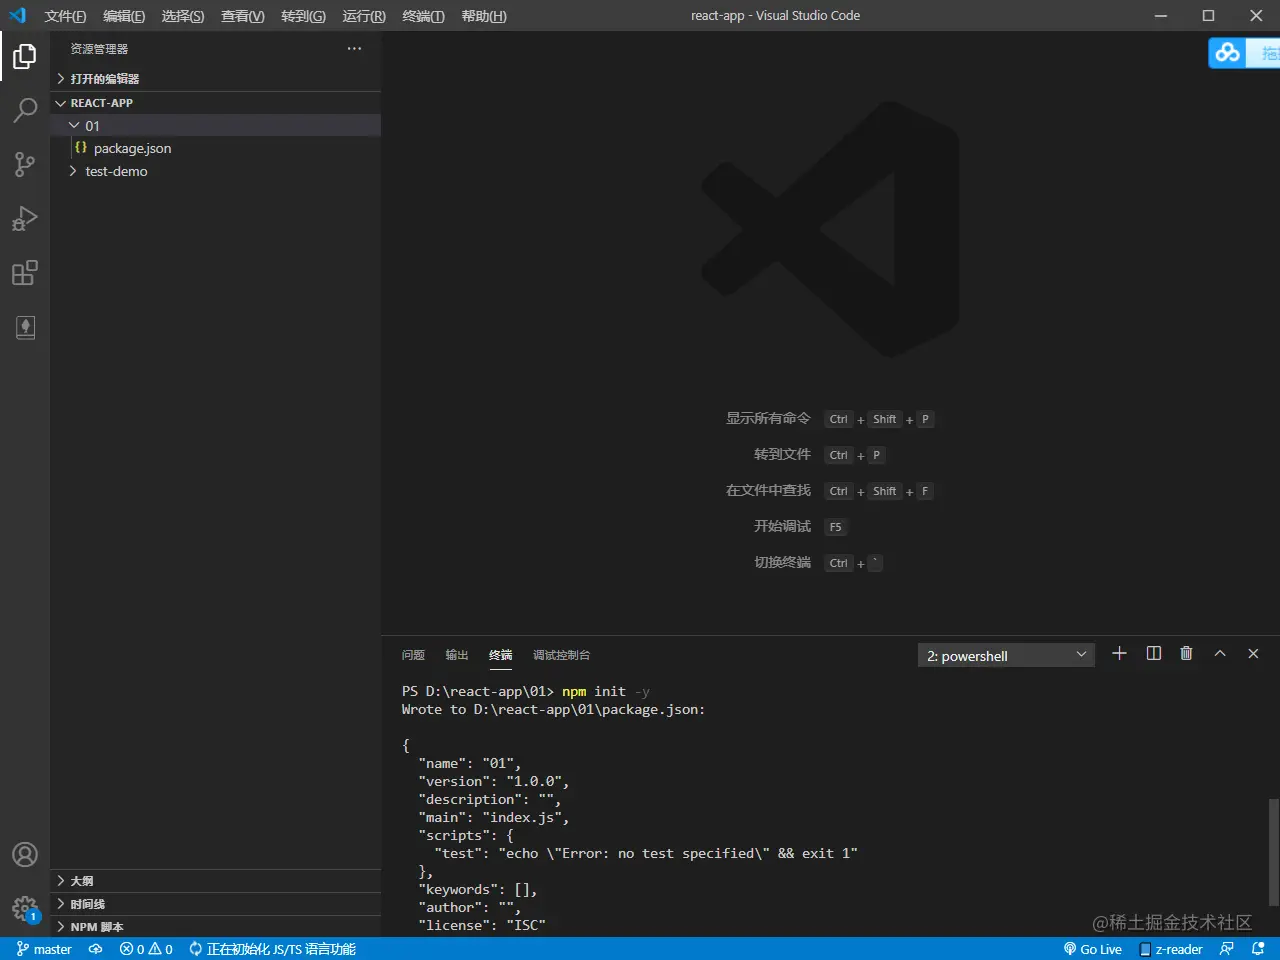Open the 2: powershell terminal dropdown
Image resolution: width=1280 pixels, height=960 pixels.
[x=1006, y=655]
